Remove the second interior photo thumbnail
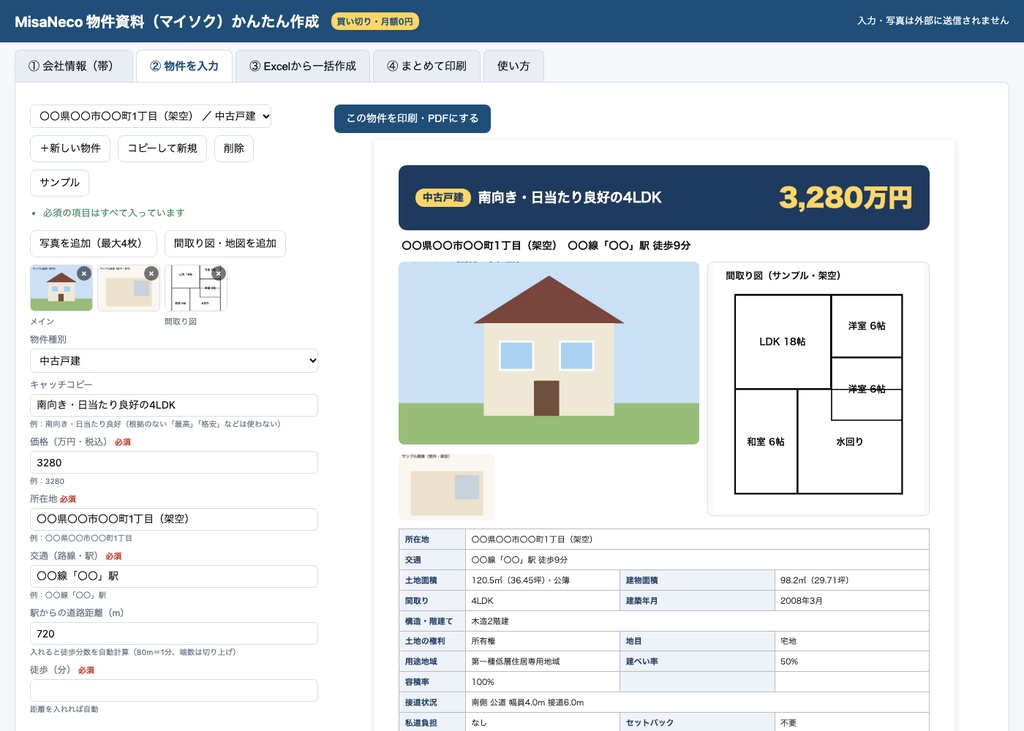This screenshot has height=731, width=1024. (x=152, y=274)
